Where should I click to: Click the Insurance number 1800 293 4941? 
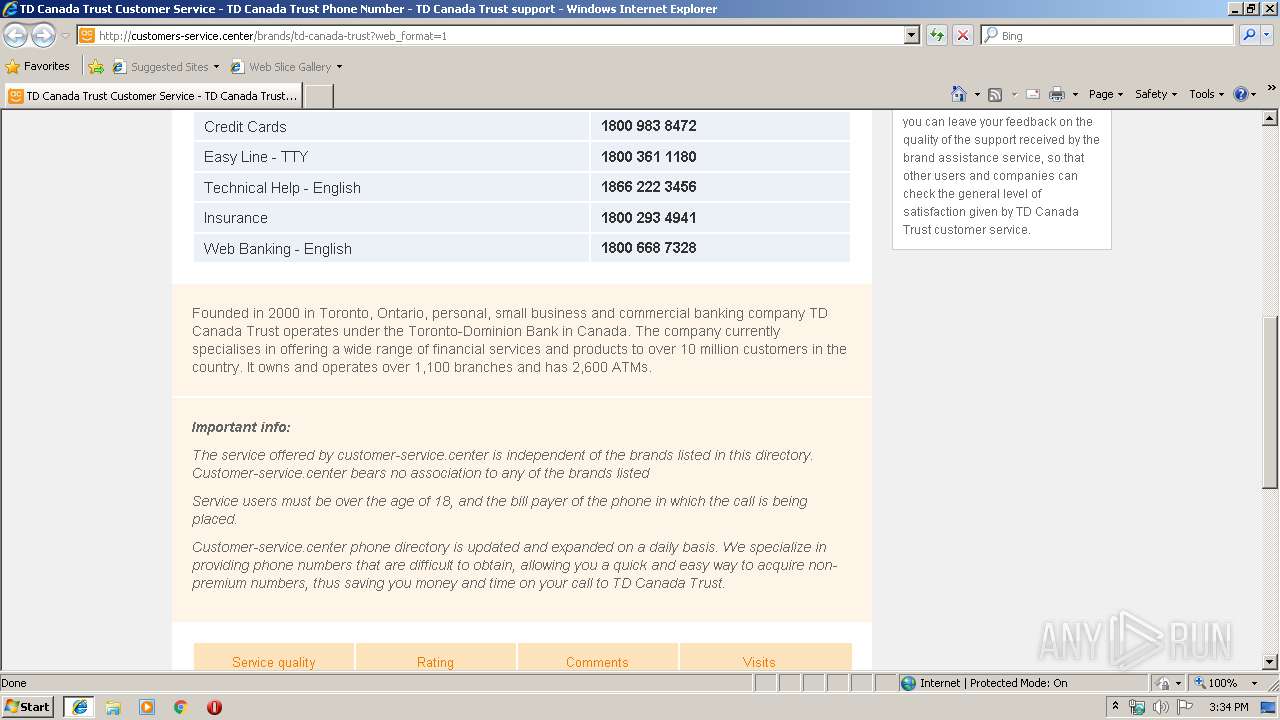[x=648, y=218]
